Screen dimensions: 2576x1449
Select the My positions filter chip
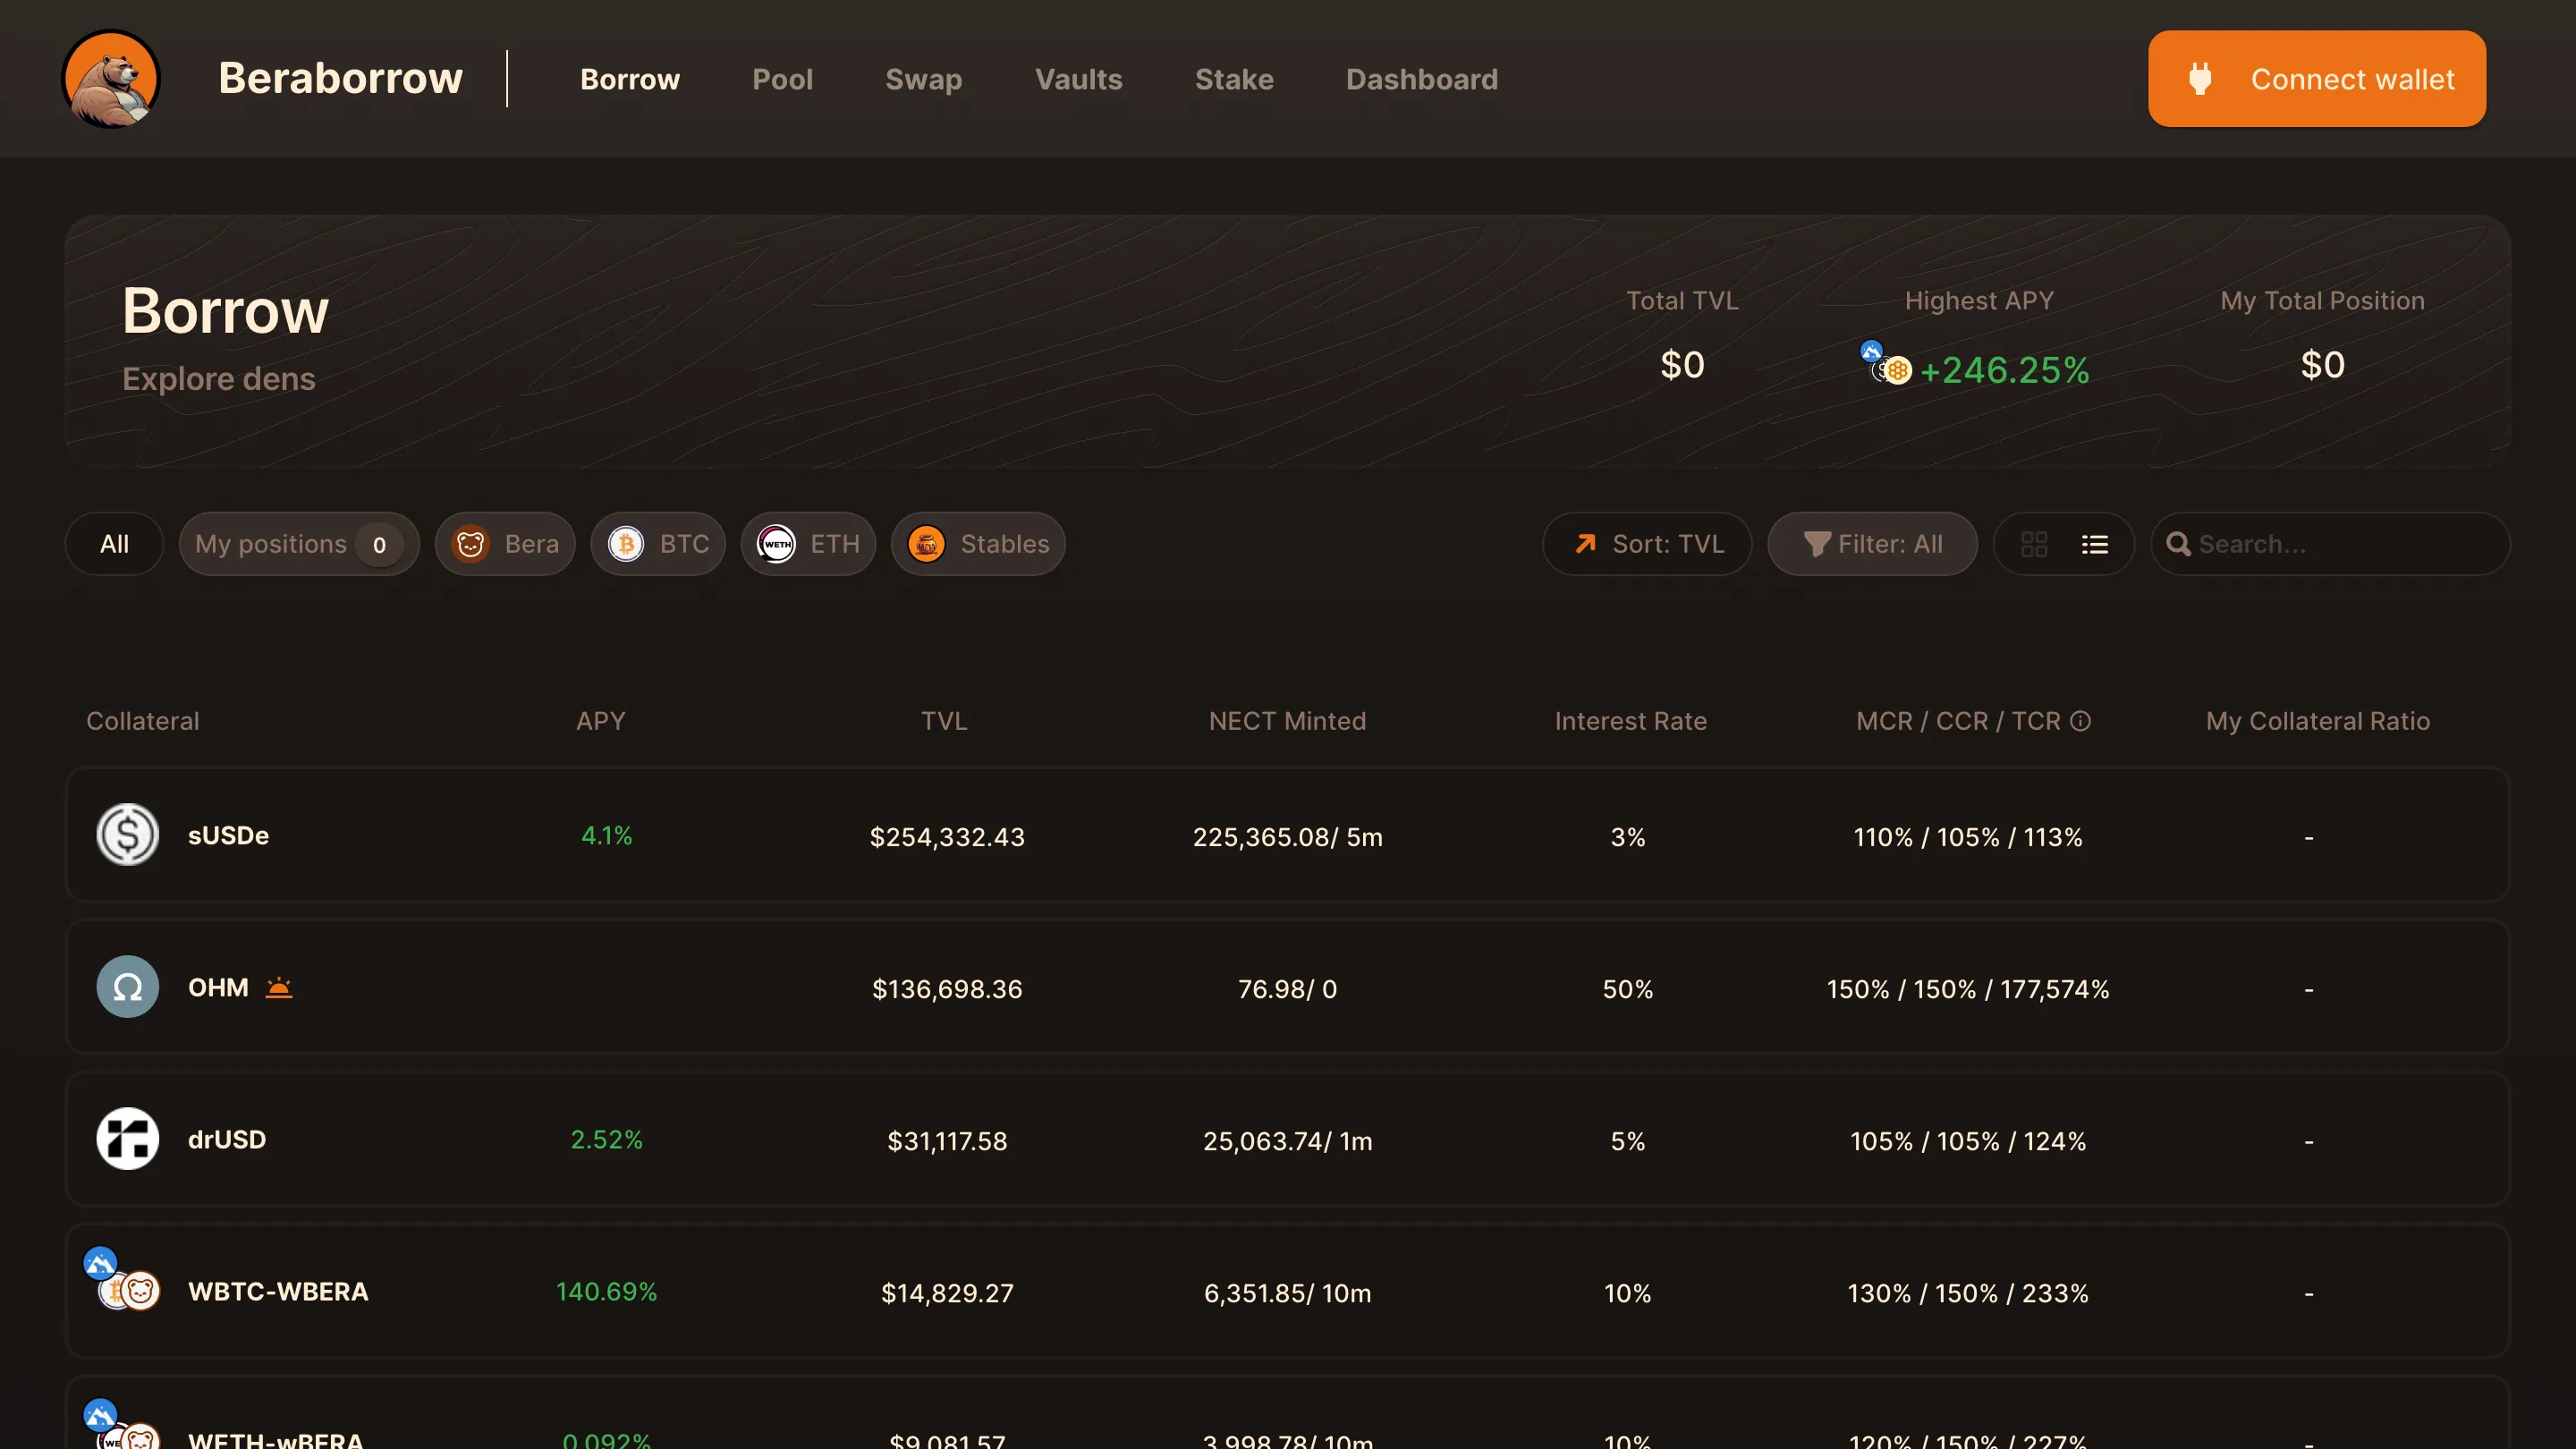(x=299, y=544)
